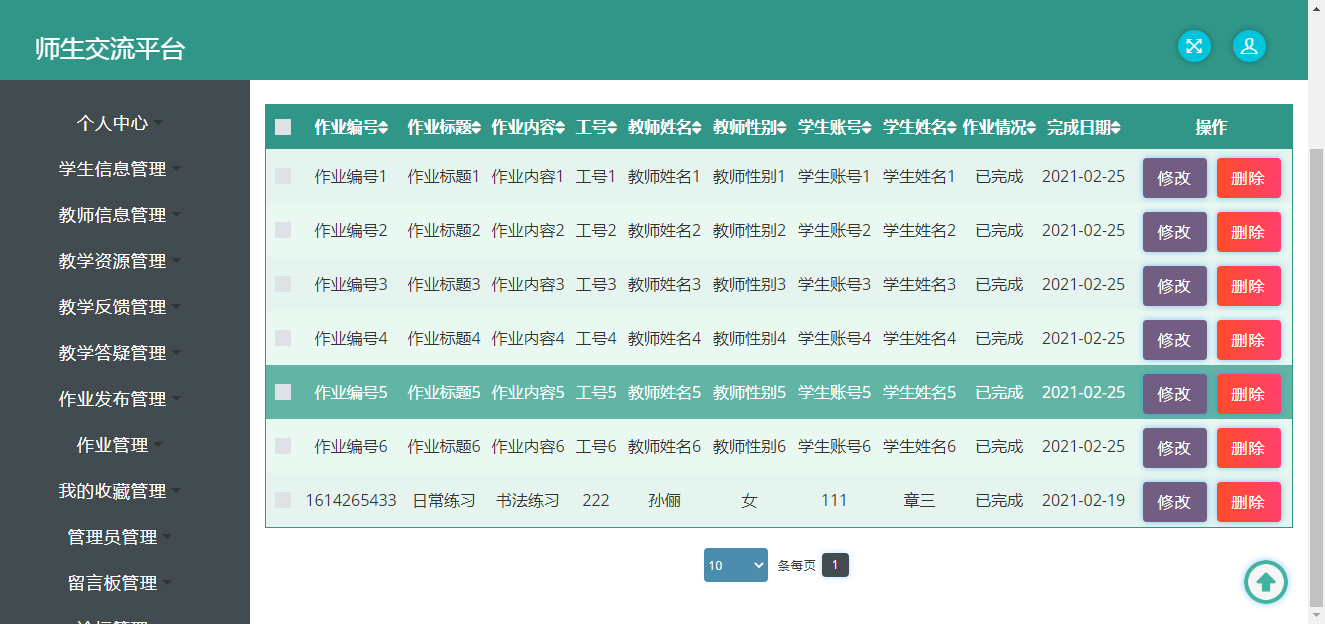
Task: Sort by 作业情况 using its arrows
Action: tap(1031, 128)
